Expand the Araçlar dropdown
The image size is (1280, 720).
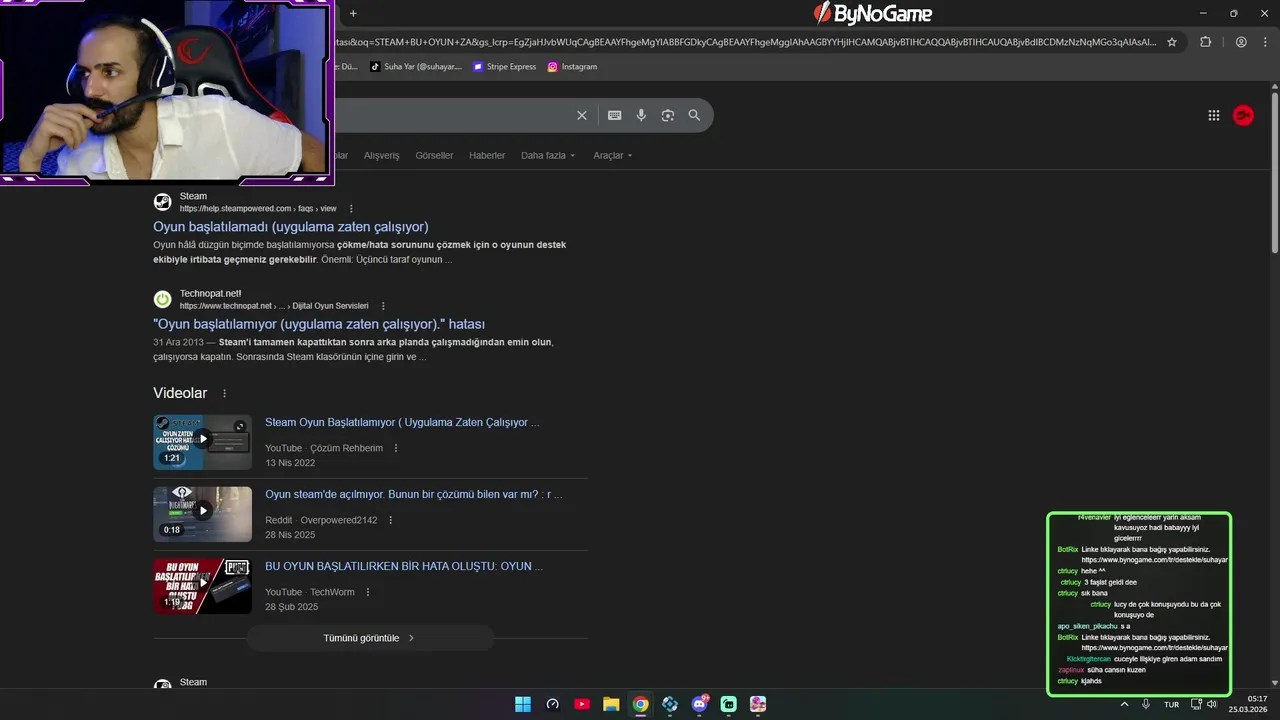pos(612,155)
